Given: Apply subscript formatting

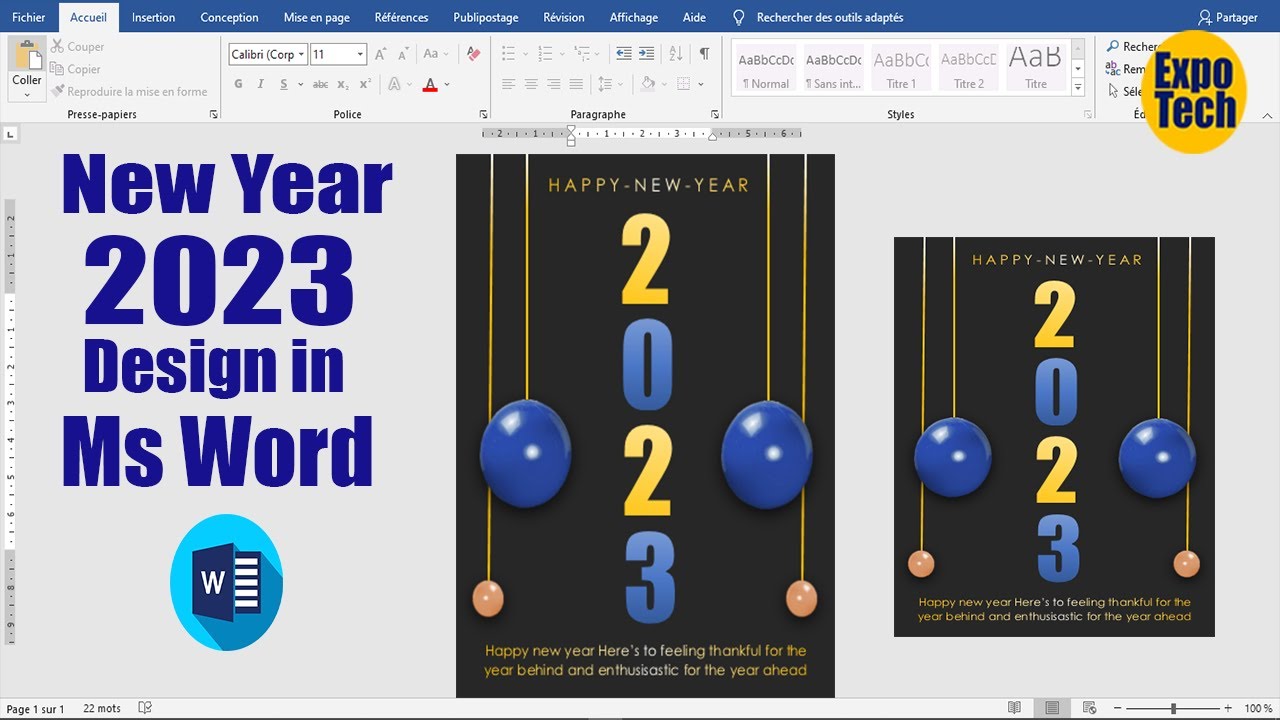Looking at the screenshot, I should (343, 85).
